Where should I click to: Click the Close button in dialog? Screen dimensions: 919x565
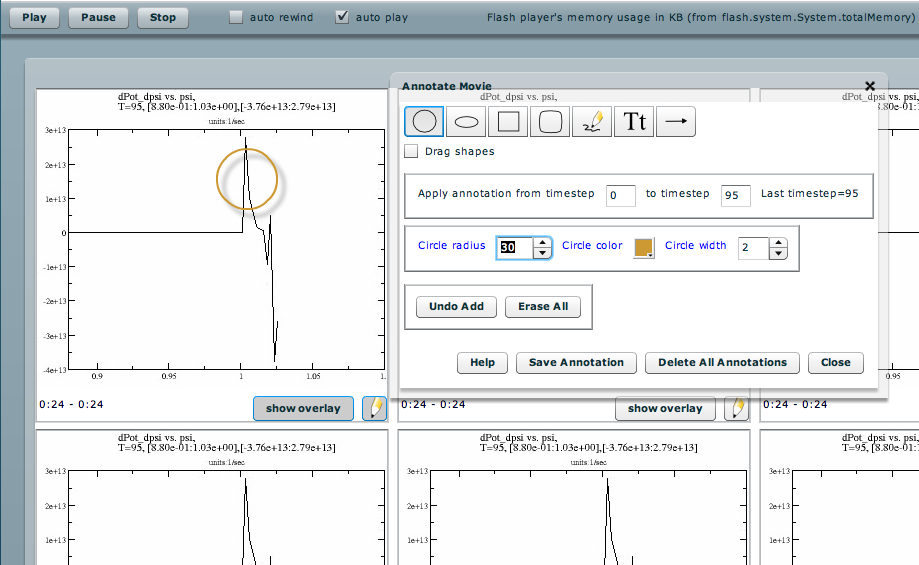[x=836, y=363]
